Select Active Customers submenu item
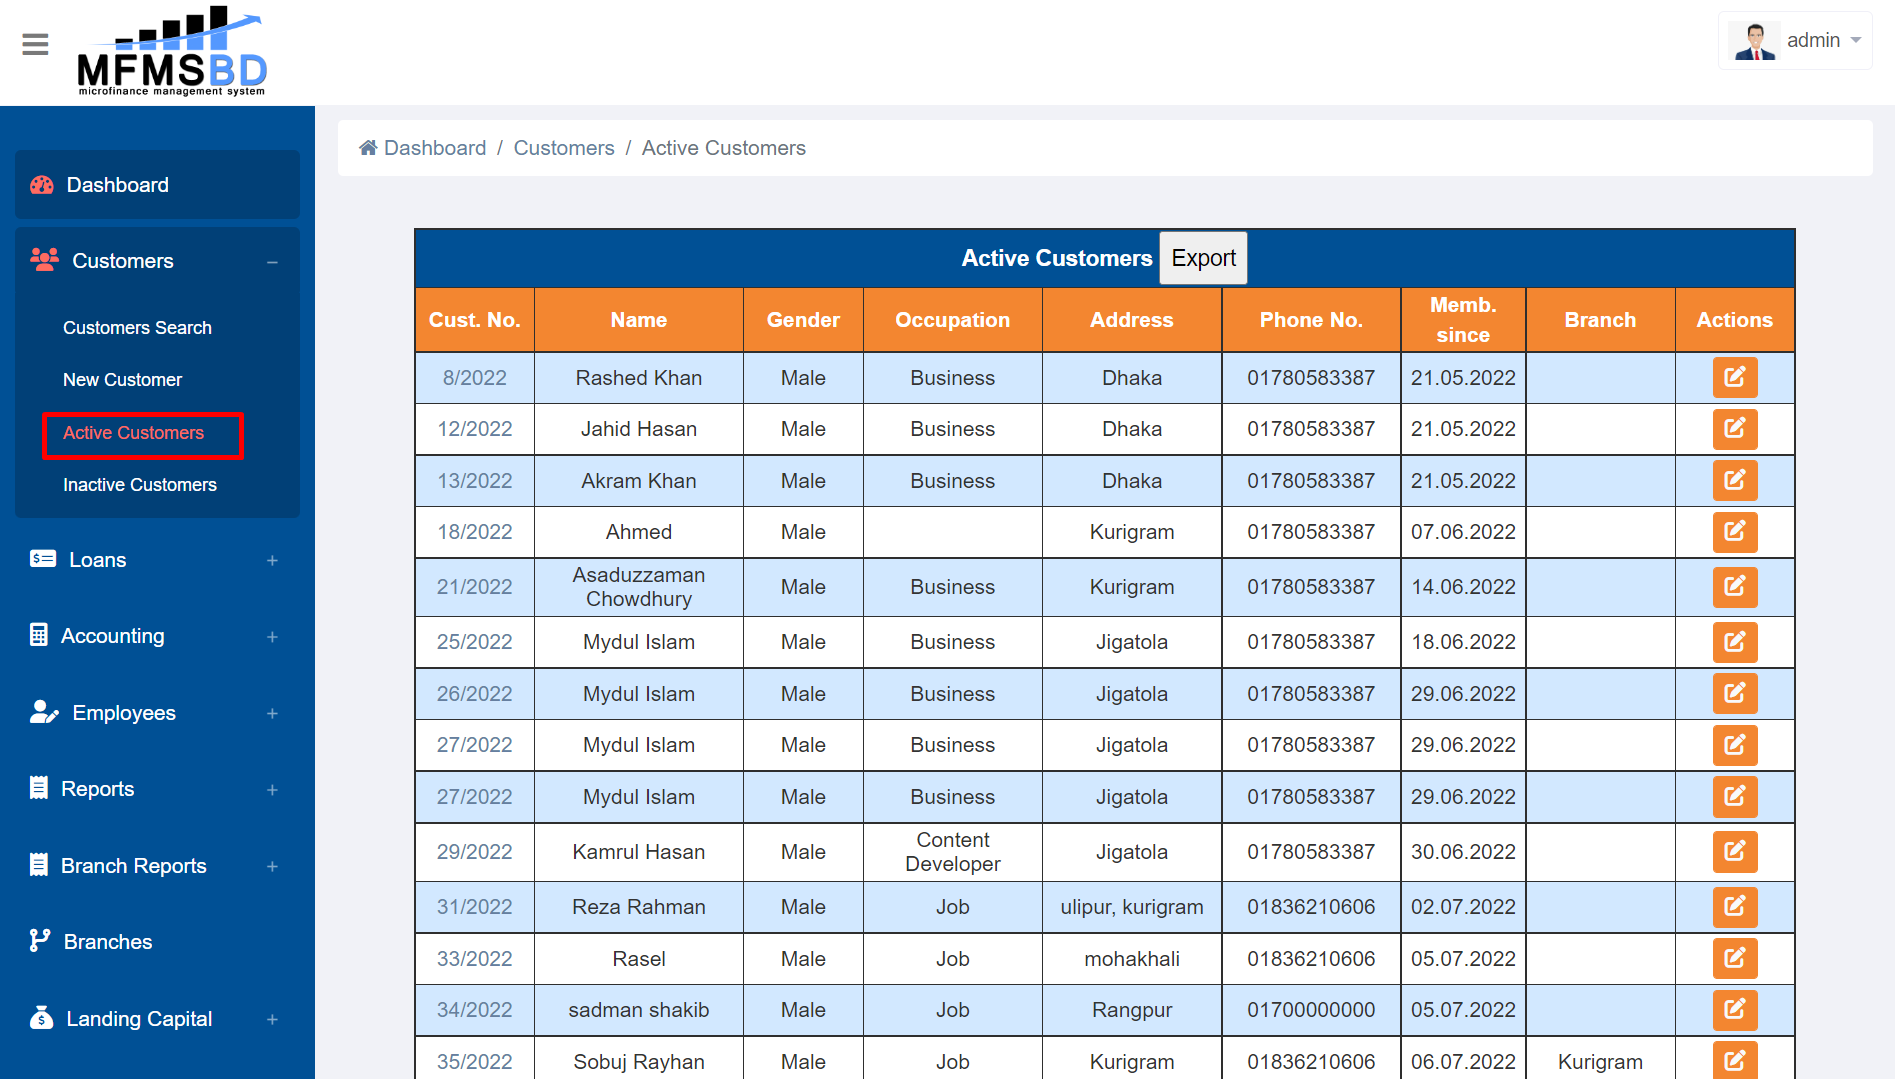The height and width of the screenshot is (1079, 1895). [x=133, y=433]
